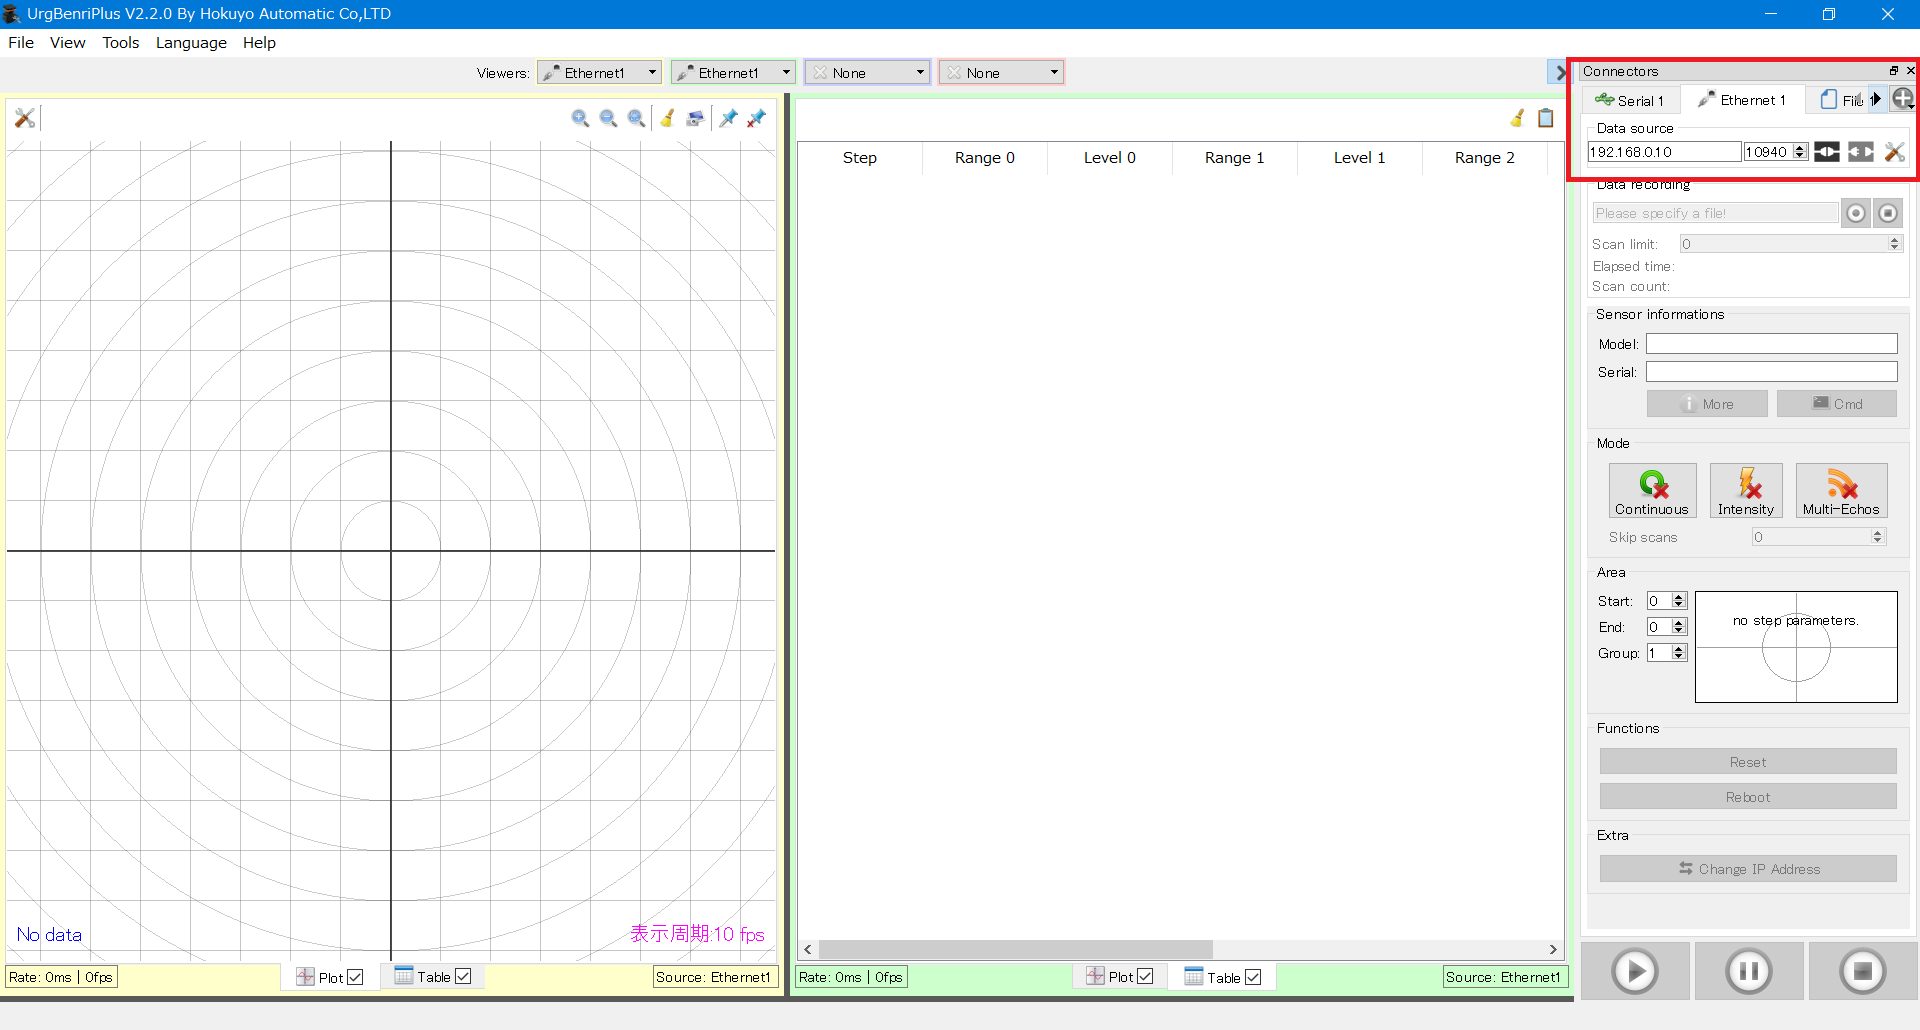Open the View menu

[x=68, y=42]
